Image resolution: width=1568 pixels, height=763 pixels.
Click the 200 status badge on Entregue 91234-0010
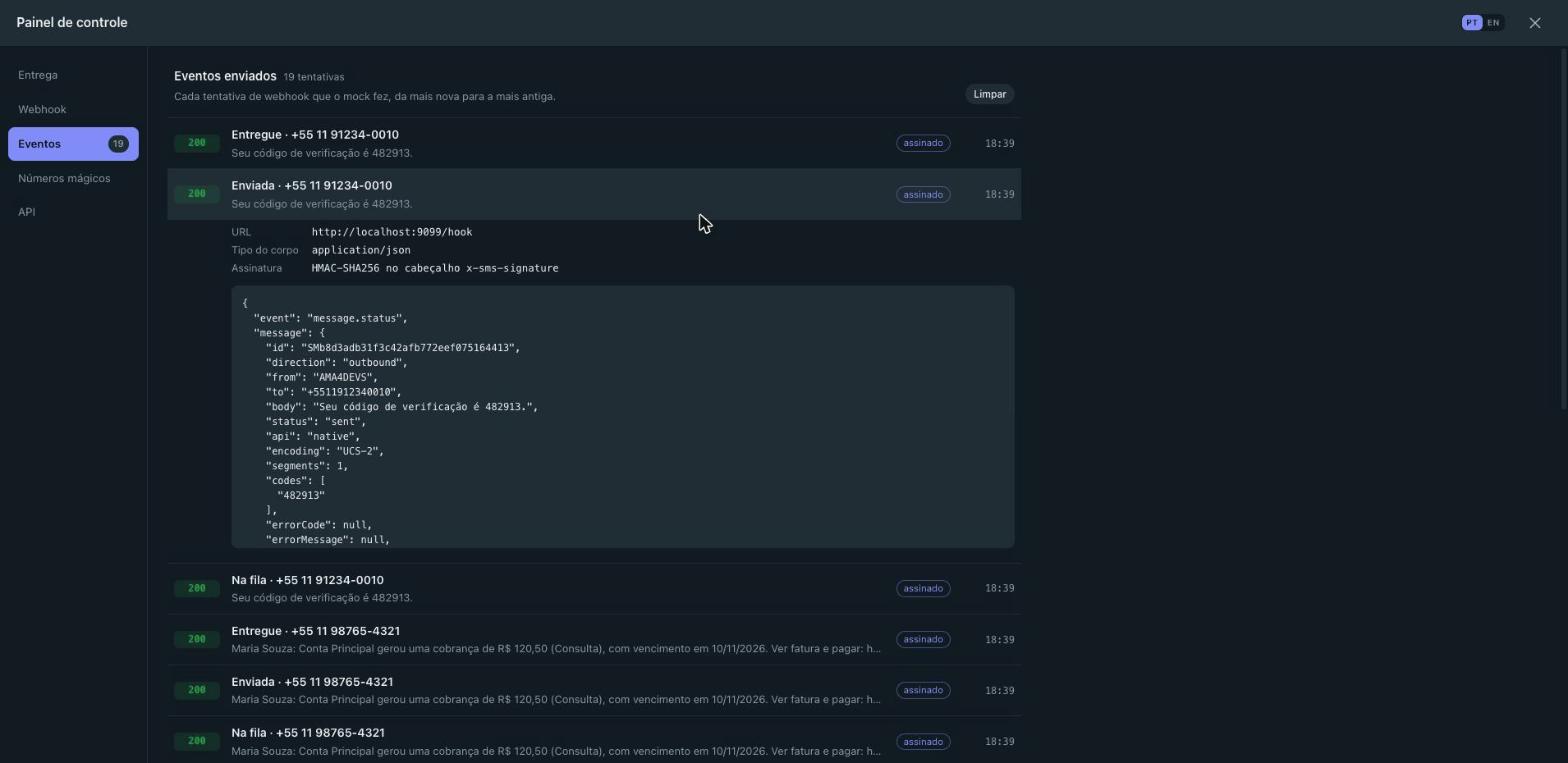196,143
